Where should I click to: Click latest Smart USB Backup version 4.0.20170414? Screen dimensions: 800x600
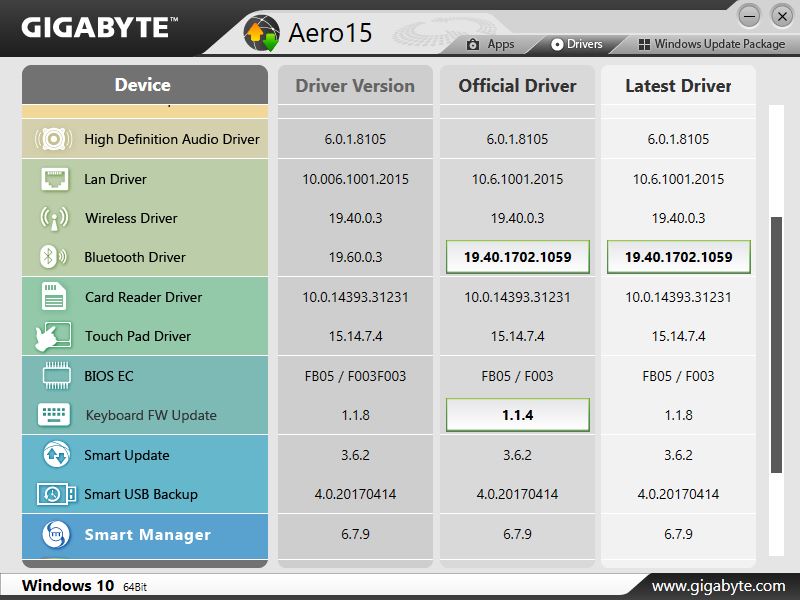(678, 494)
